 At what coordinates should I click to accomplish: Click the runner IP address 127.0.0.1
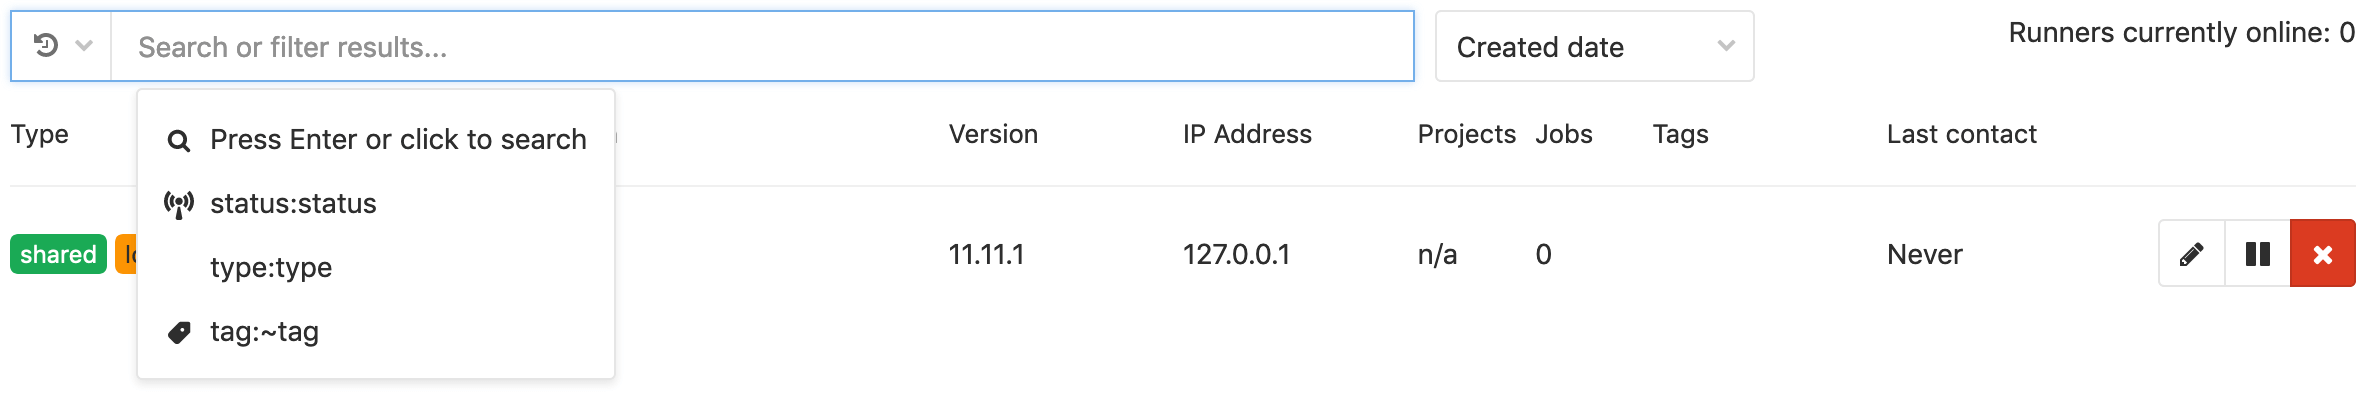point(1236,254)
